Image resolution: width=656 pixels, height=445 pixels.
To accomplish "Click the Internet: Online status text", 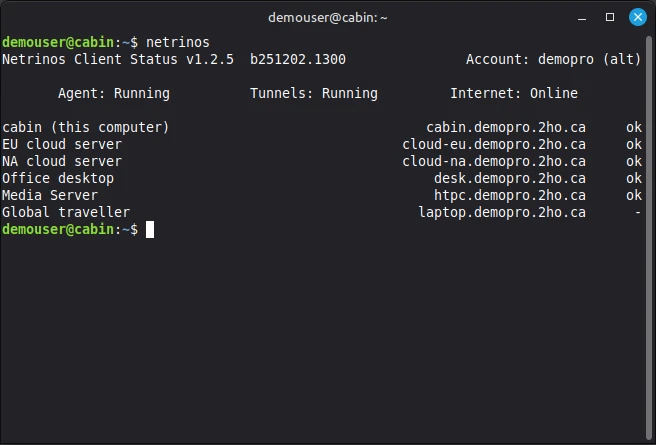I will coord(514,93).
